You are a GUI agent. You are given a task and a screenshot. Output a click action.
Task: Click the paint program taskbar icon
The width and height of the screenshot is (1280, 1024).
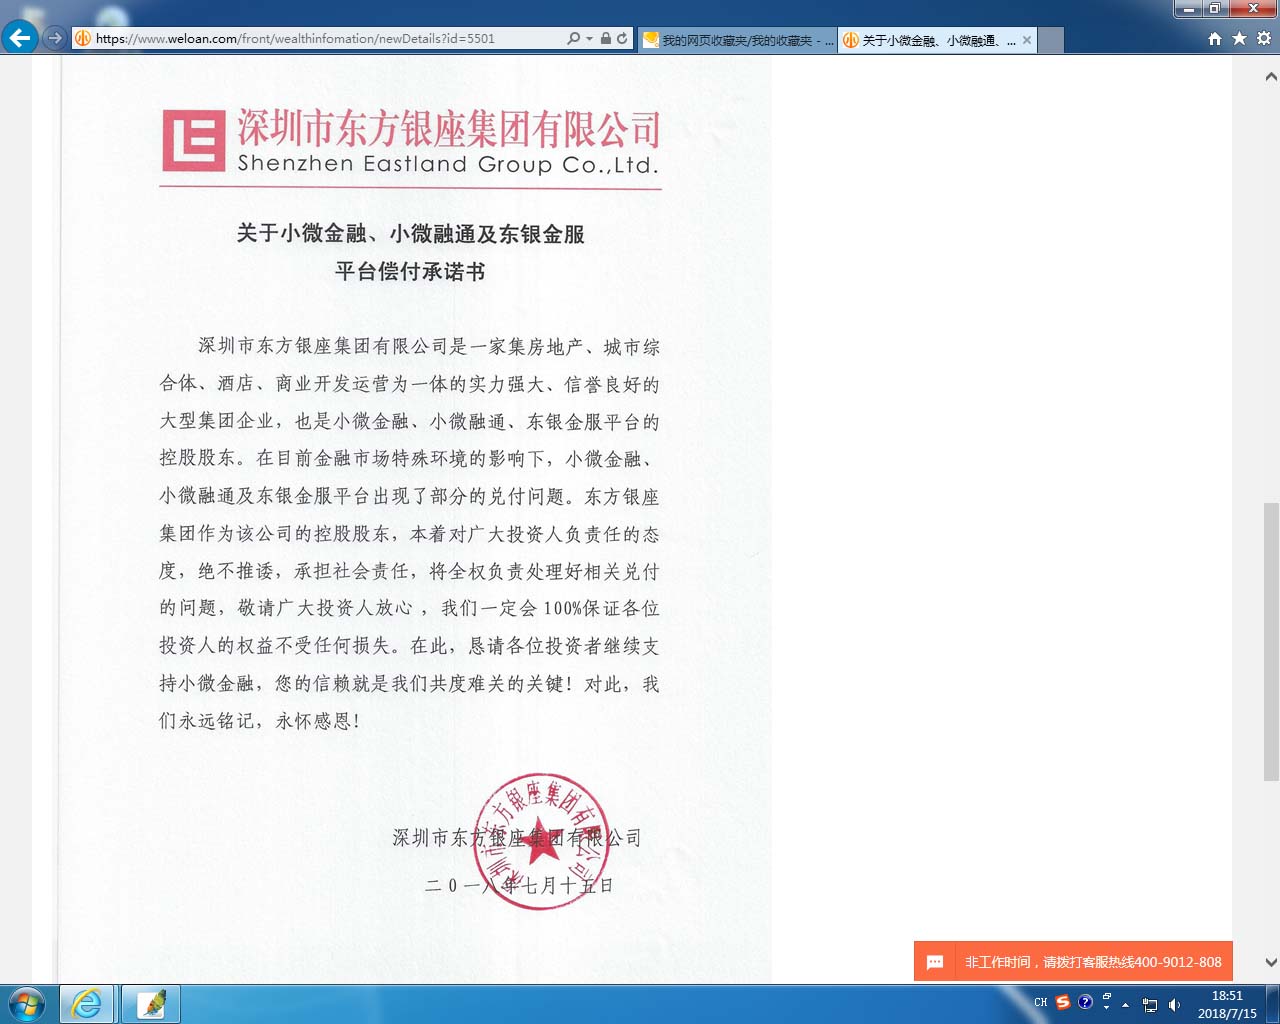151,1003
